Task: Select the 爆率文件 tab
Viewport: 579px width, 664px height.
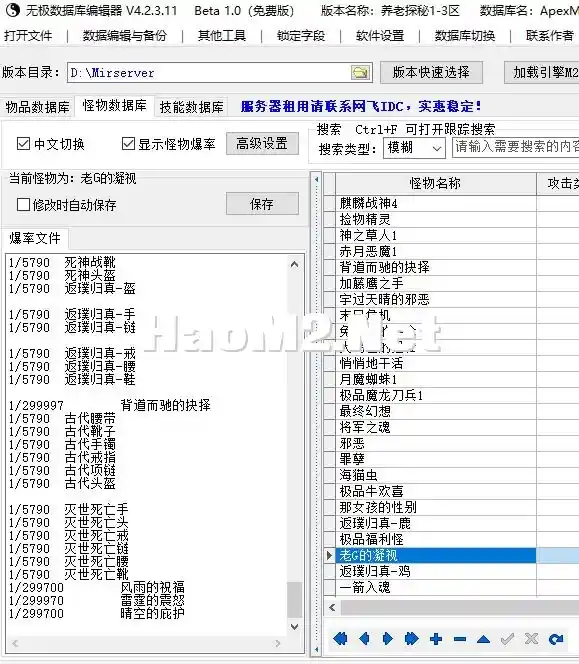Action: pos(35,238)
